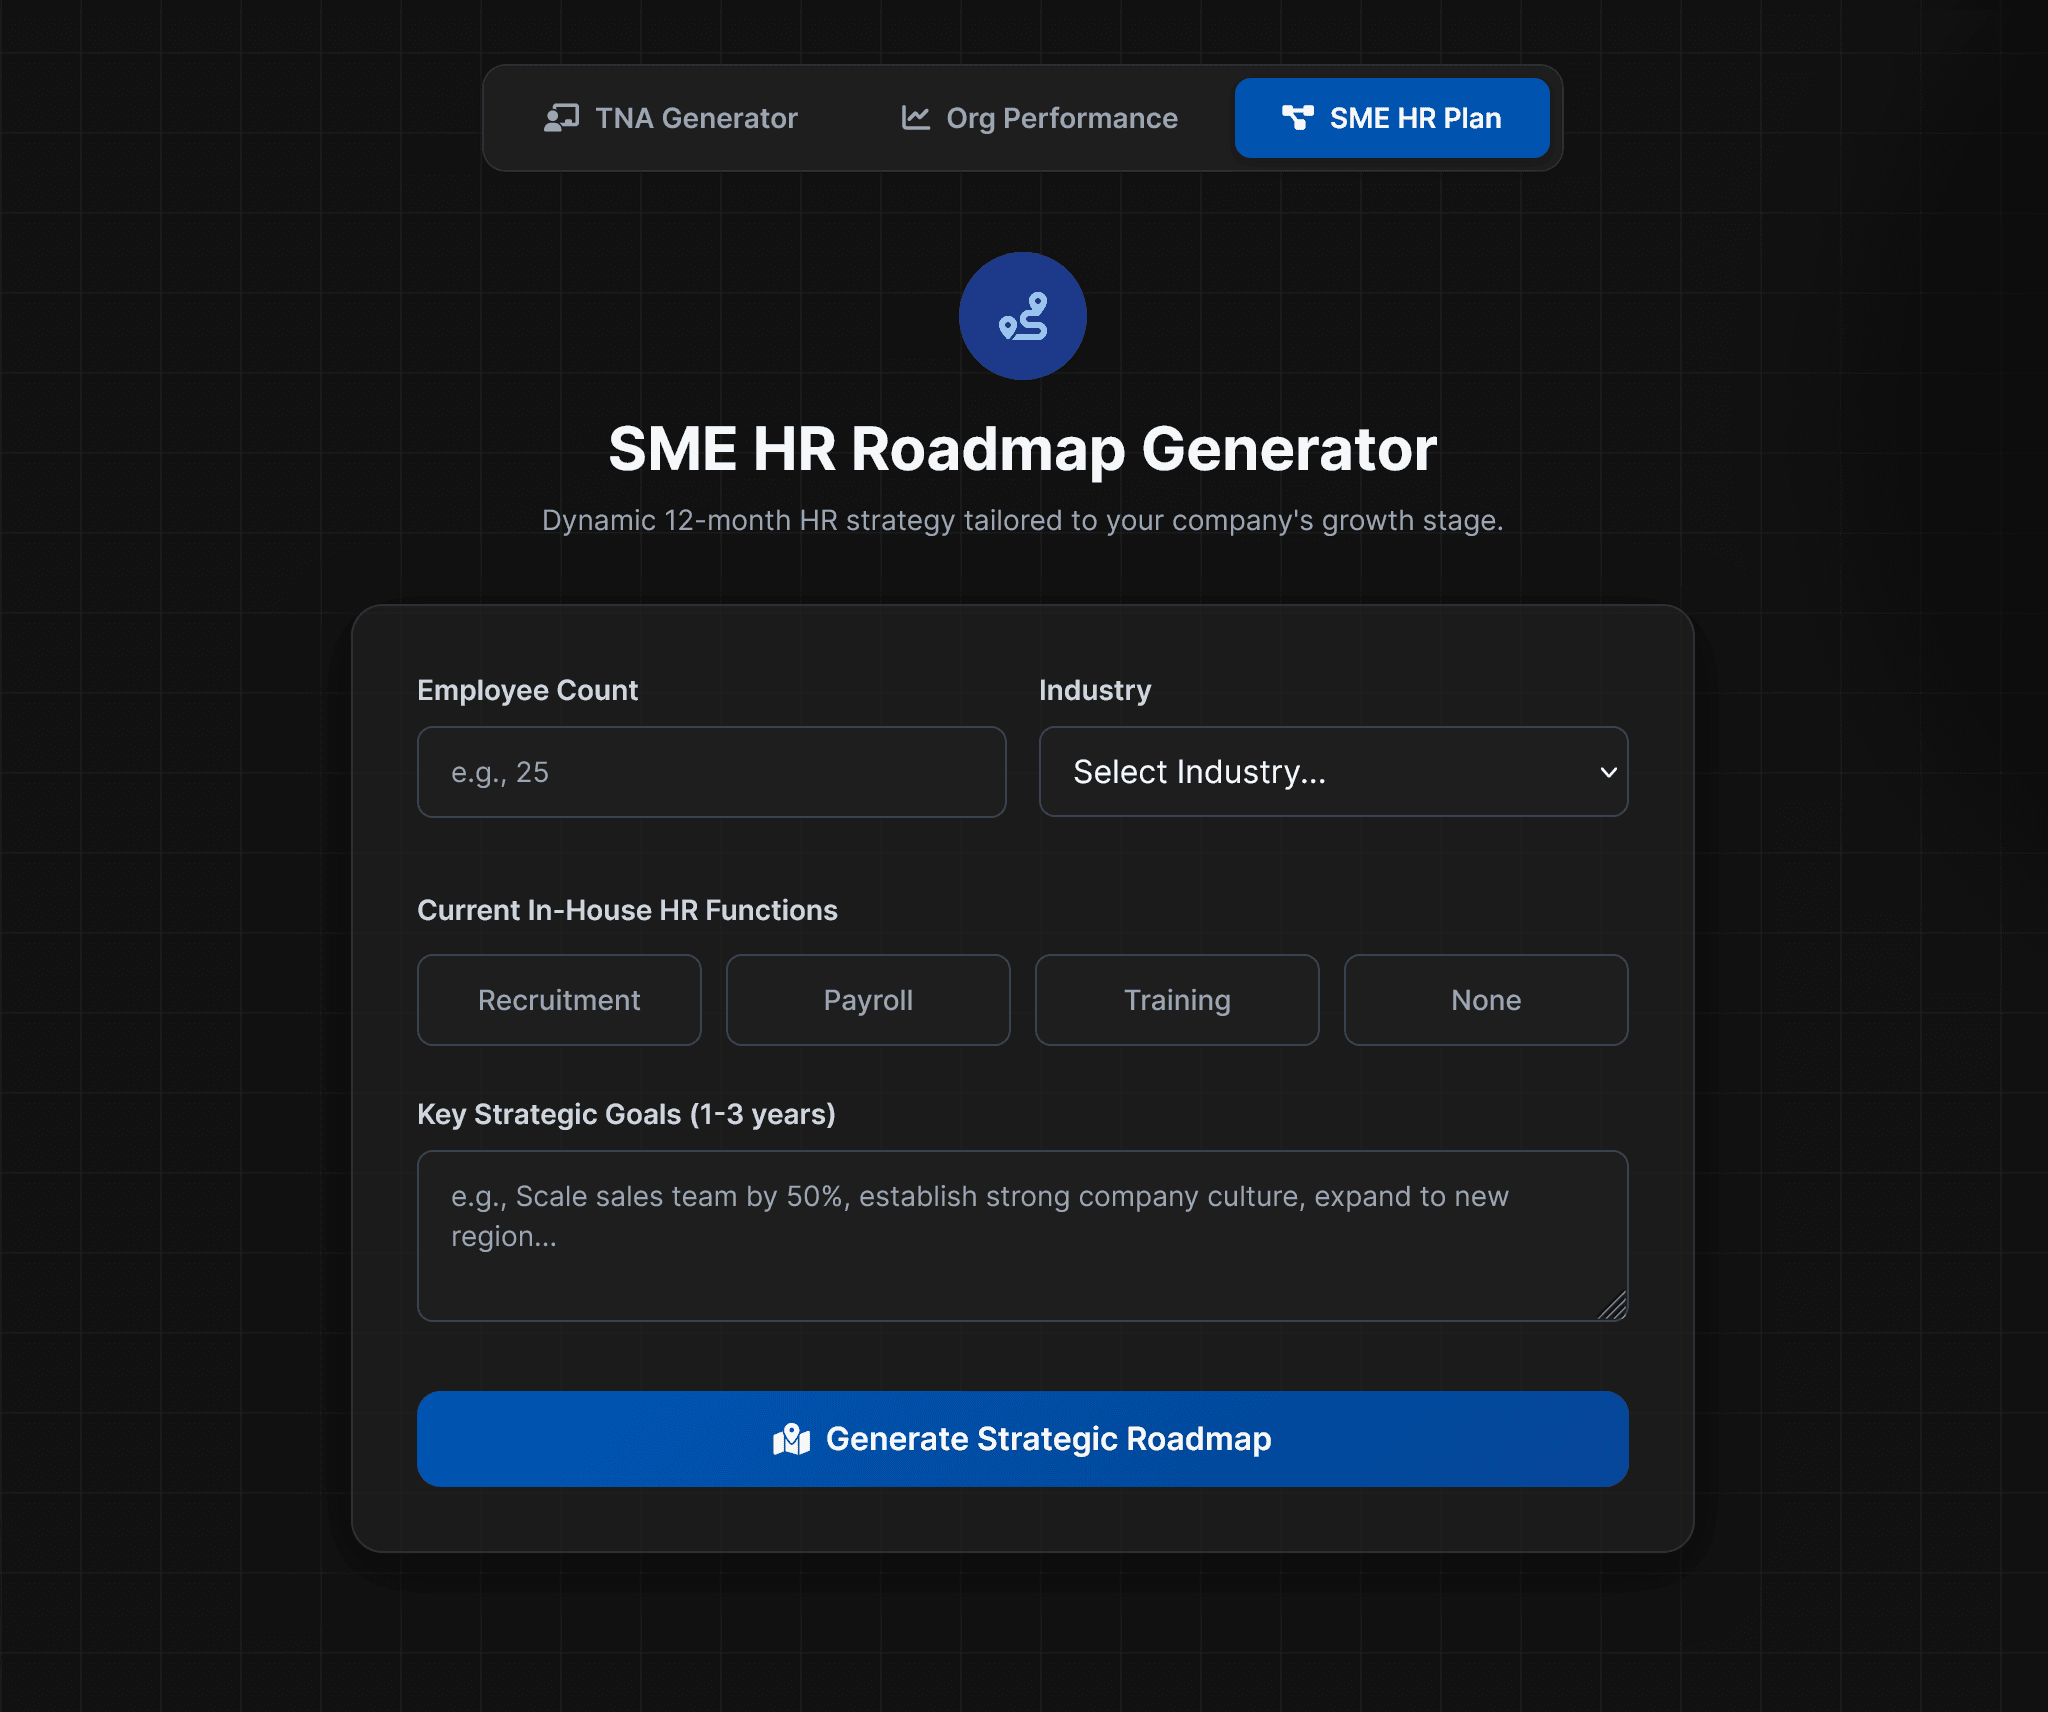Switch to the Org Performance tab
The image size is (2048, 1712).
pyautogui.click(x=1040, y=118)
